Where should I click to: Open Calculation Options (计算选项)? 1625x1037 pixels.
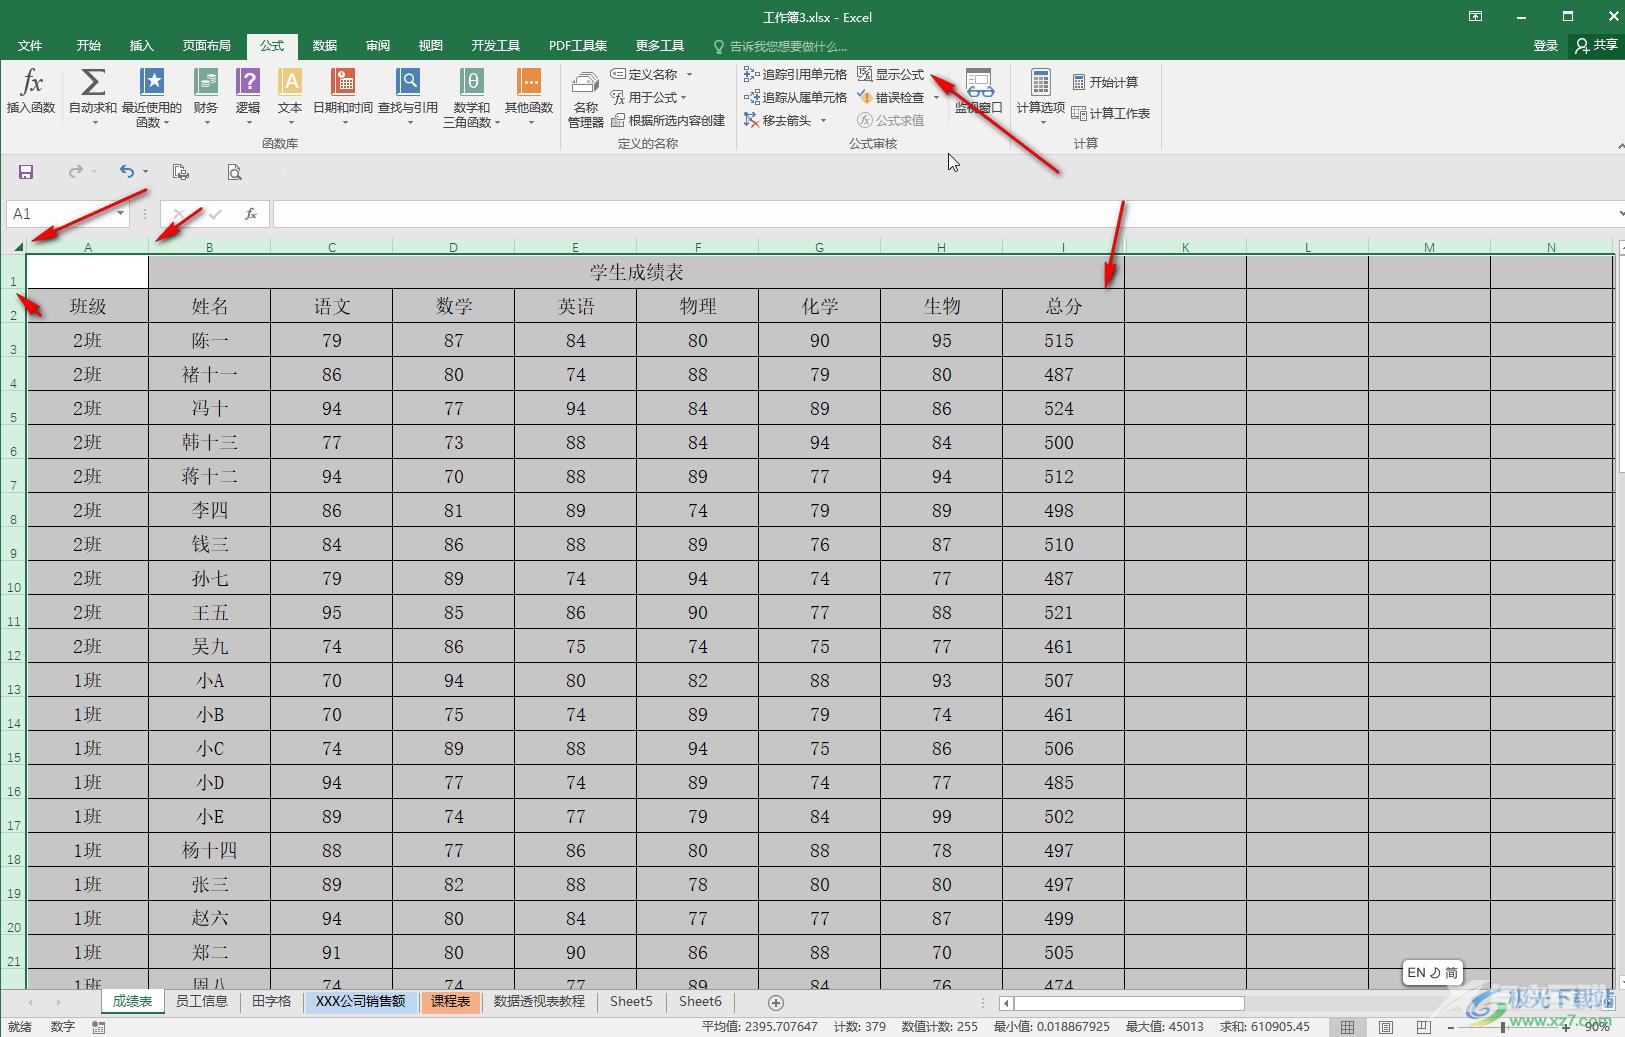click(1041, 96)
